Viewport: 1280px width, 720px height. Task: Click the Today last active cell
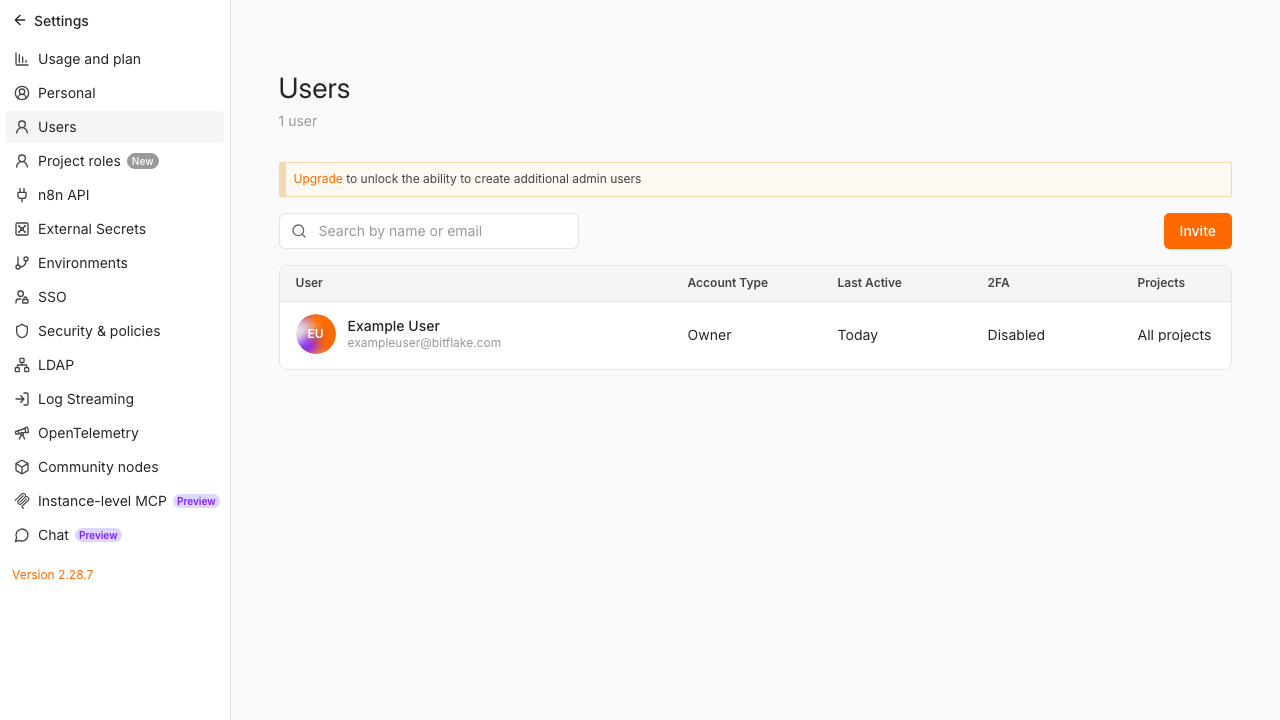tap(857, 335)
